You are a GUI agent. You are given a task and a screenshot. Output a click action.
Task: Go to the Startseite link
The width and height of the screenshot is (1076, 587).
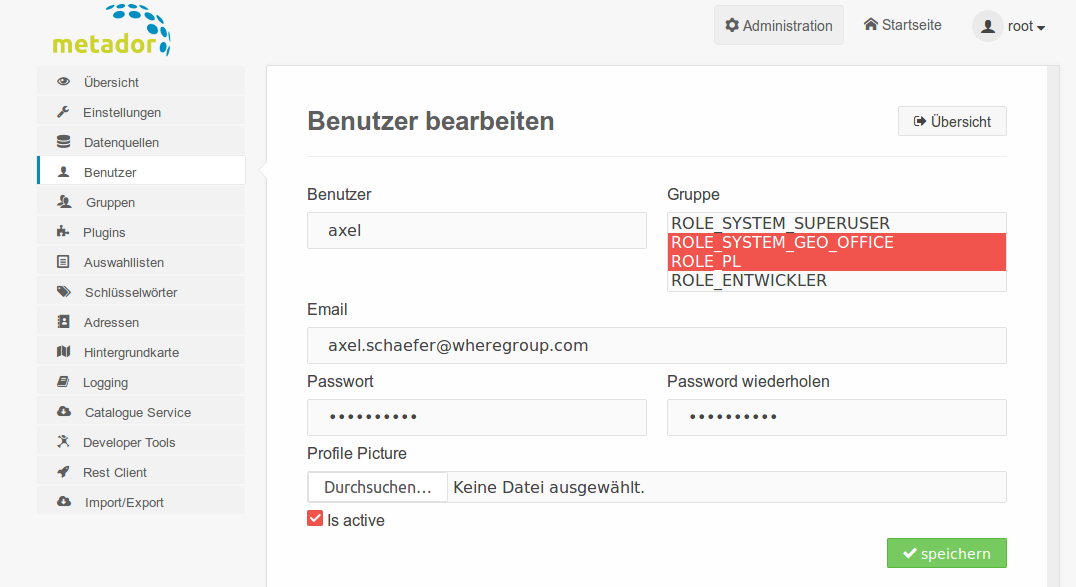pyautogui.click(x=902, y=25)
